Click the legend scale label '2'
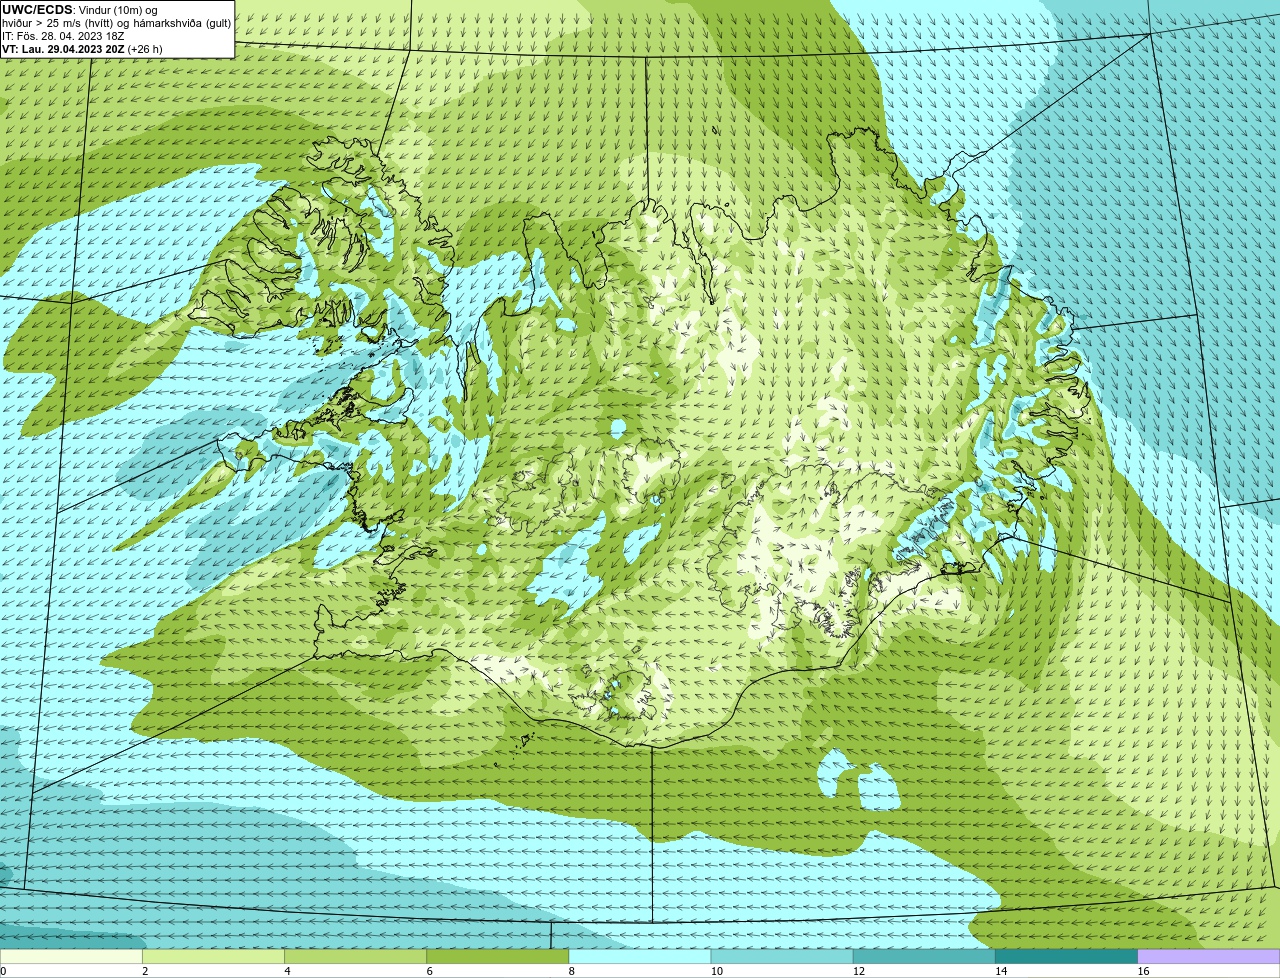Screen dimensions: 1280x978 click(145, 971)
